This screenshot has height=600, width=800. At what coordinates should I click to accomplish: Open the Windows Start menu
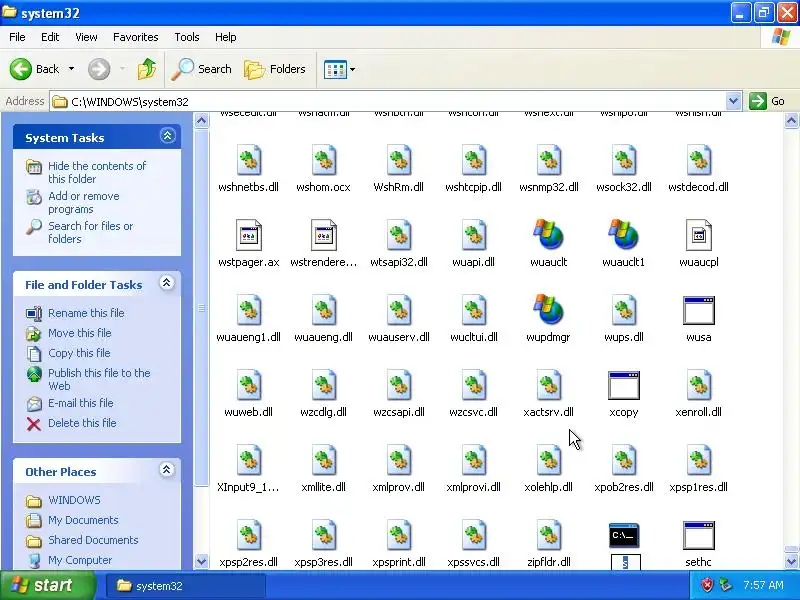pos(48,585)
